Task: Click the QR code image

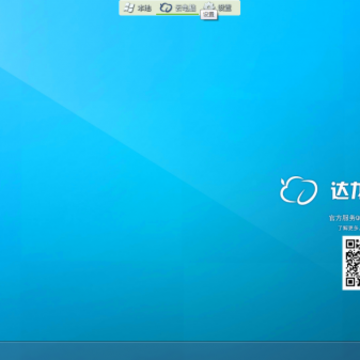Action: tap(351, 263)
